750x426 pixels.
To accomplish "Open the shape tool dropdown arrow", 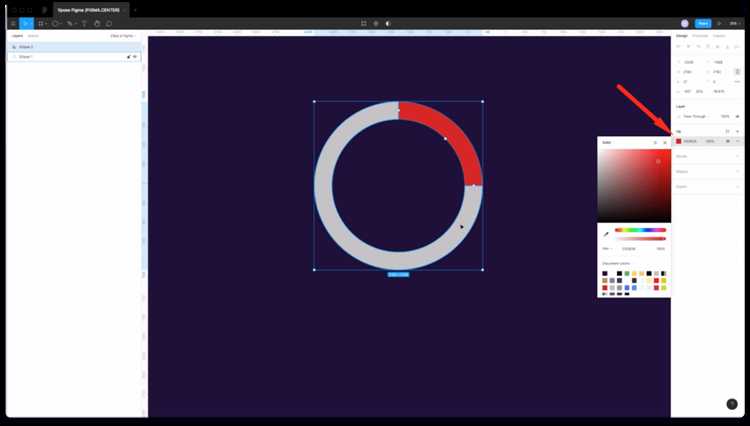I will pyautogui.click(x=60, y=24).
